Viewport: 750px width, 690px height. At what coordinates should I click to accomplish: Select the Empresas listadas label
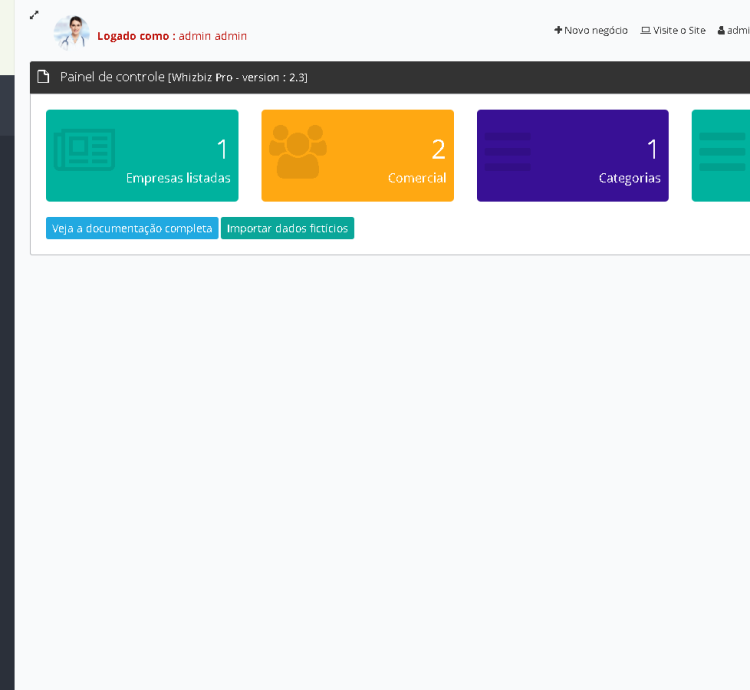tap(178, 178)
